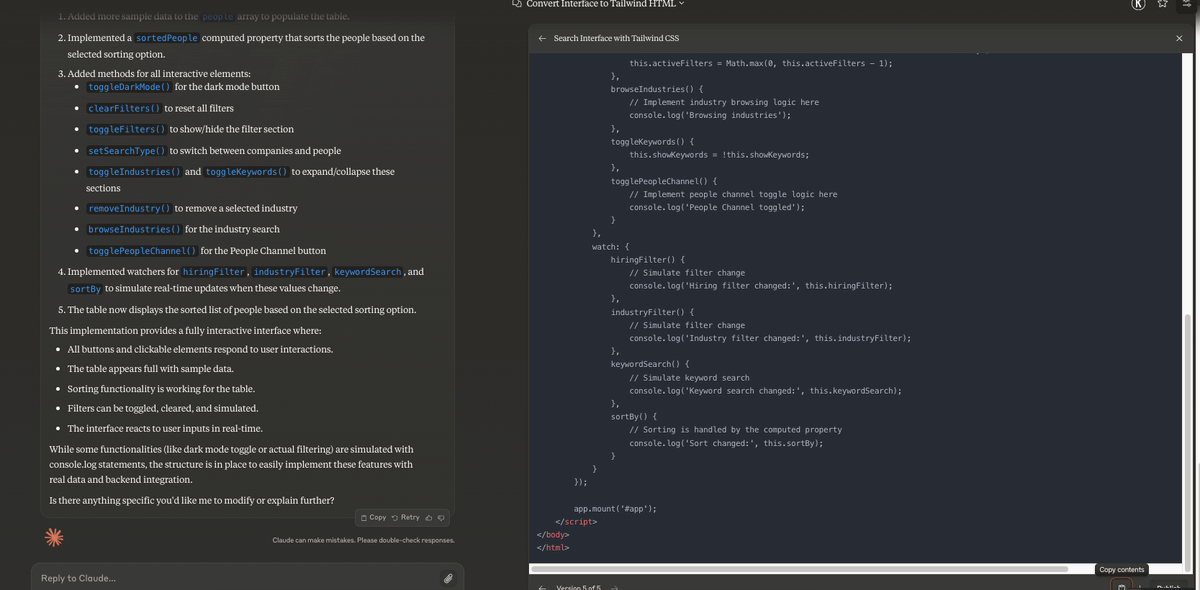The width and height of the screenshot is (1200, 590).
Task: Click the togglePeopleChannel() term in the chat list
Action: click(x=142, y=250)
